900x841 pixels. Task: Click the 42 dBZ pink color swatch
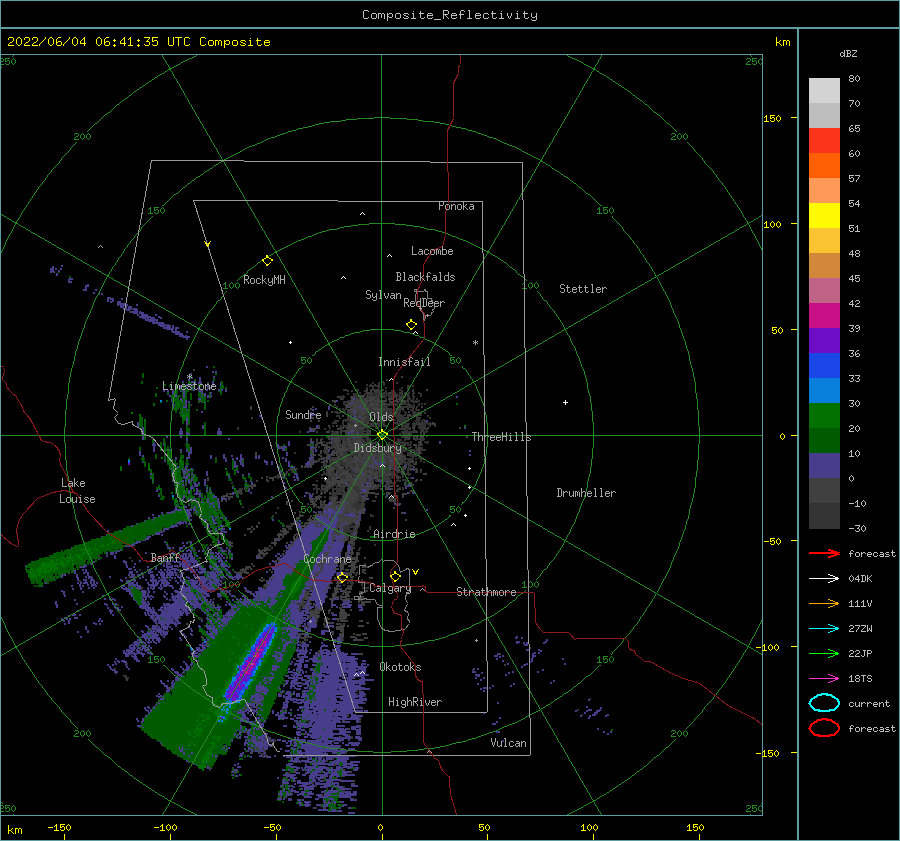(x=824, y=290)
